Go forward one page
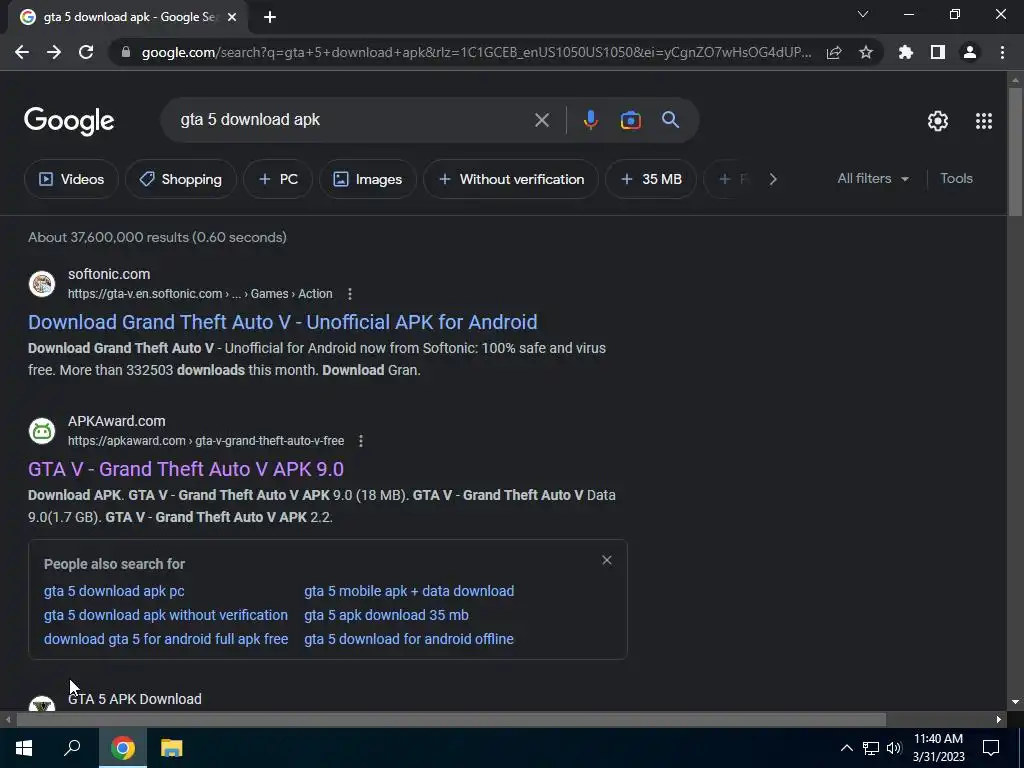Screen dimensions: 1024x768 click(54, 52)
